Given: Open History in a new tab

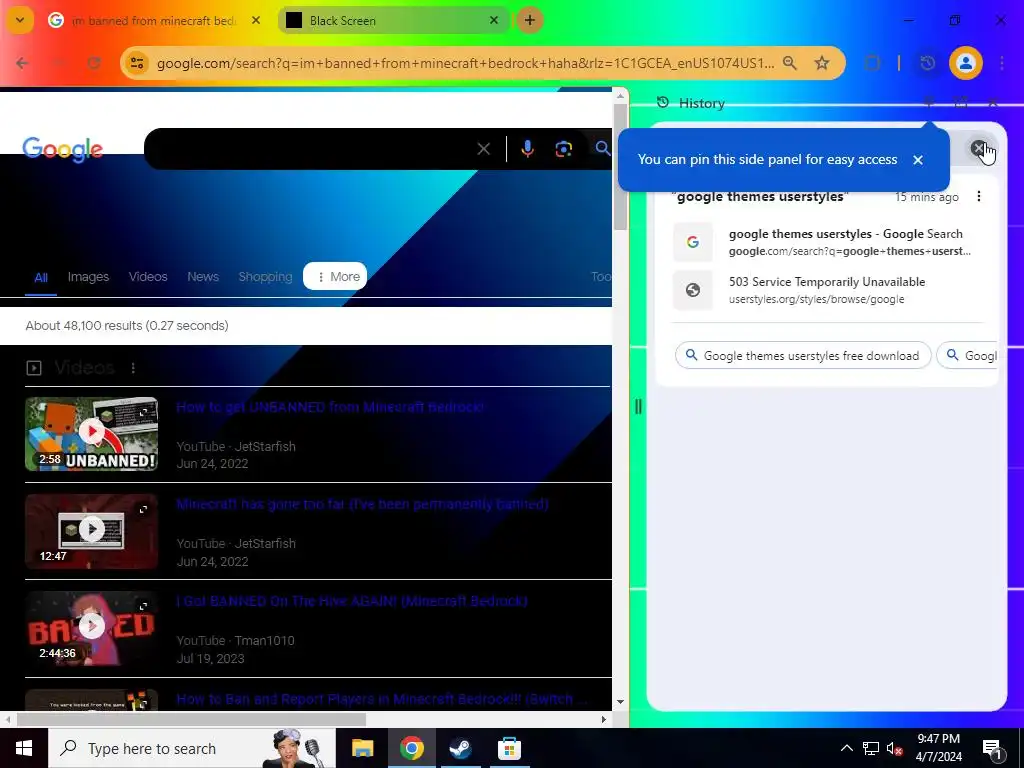Looking at the screenshot, I should [961, 103].
